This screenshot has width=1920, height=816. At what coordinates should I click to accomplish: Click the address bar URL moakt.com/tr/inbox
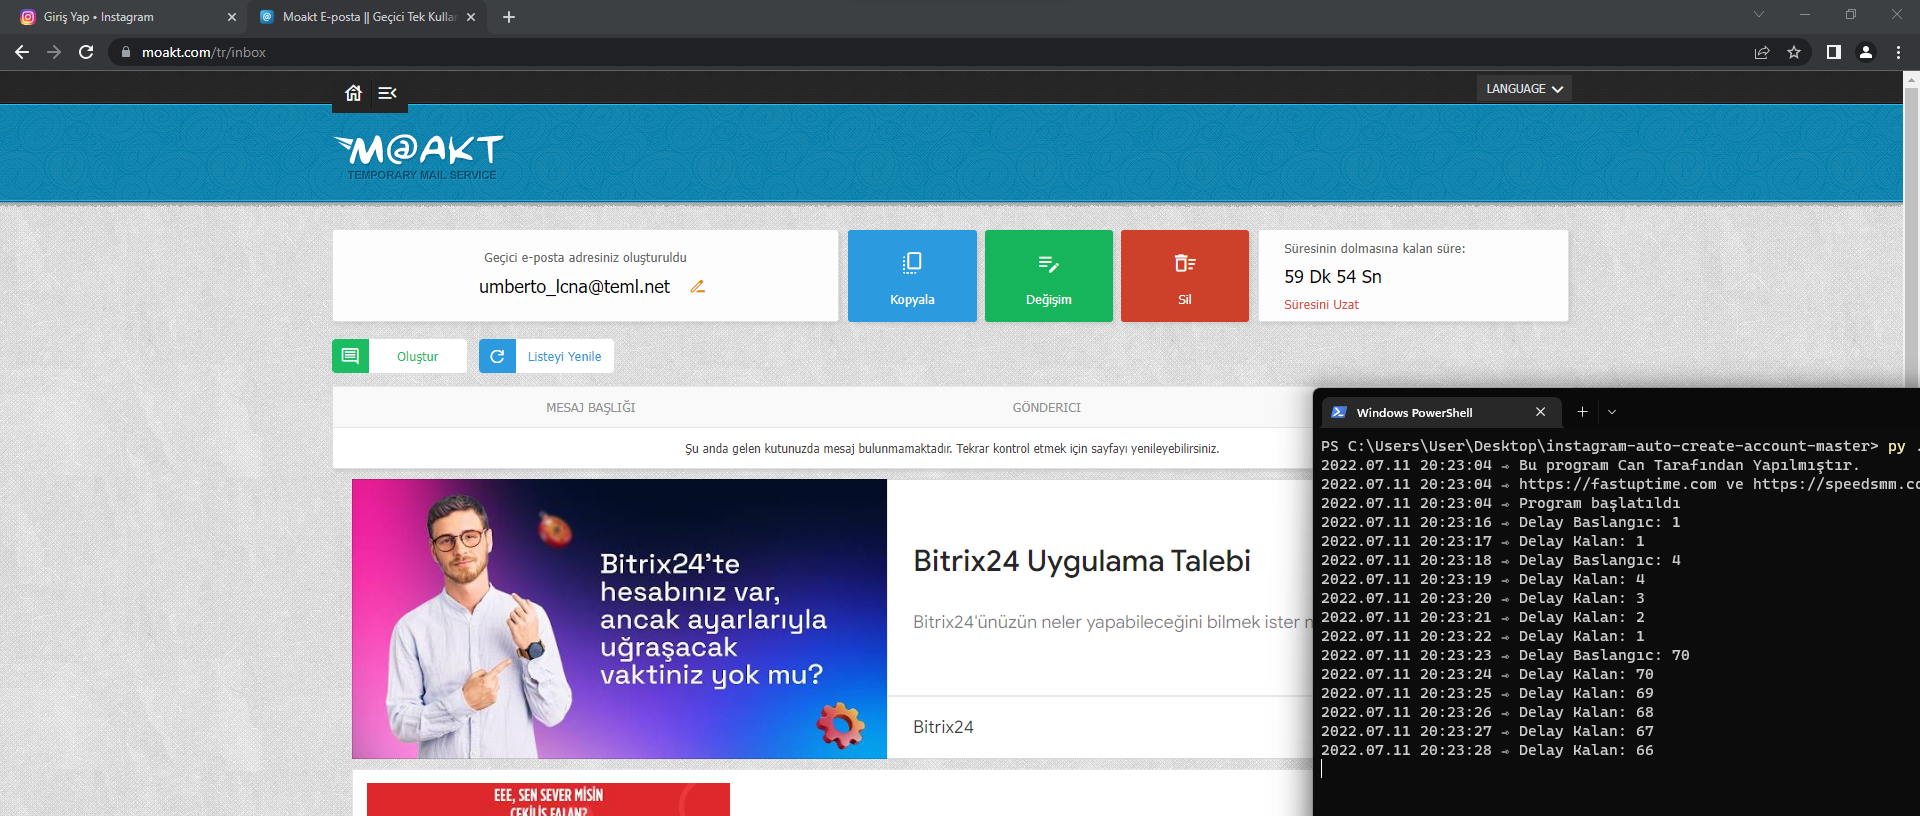point(204,52)
